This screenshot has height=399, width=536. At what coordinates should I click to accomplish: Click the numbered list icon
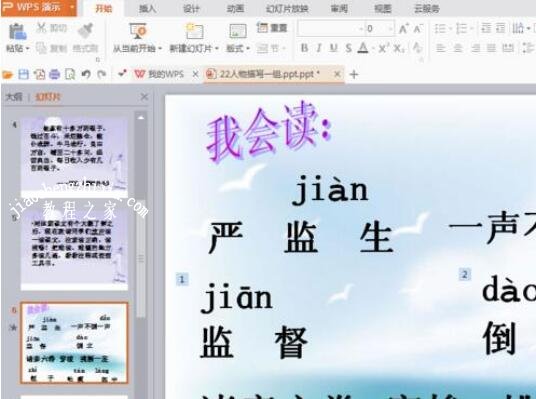[461, 29]
